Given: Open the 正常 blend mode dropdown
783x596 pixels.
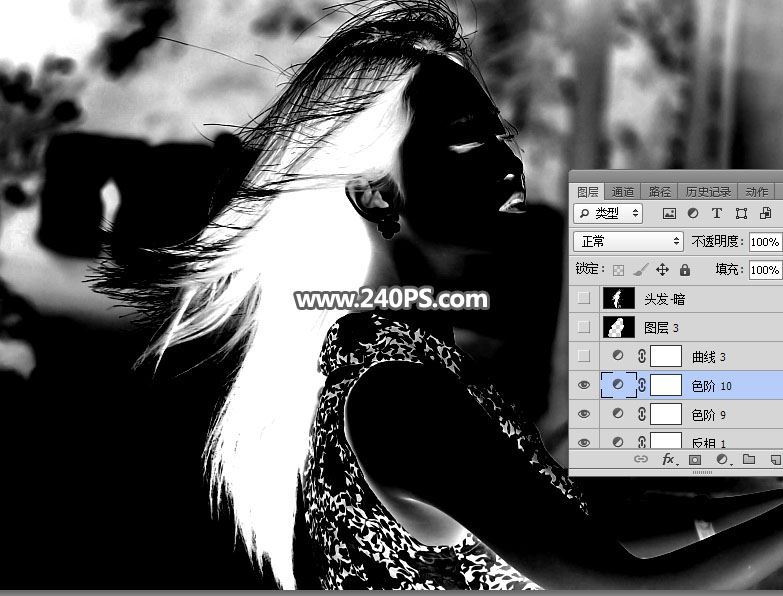Looking at the screenshot, I should click(628, 242).
